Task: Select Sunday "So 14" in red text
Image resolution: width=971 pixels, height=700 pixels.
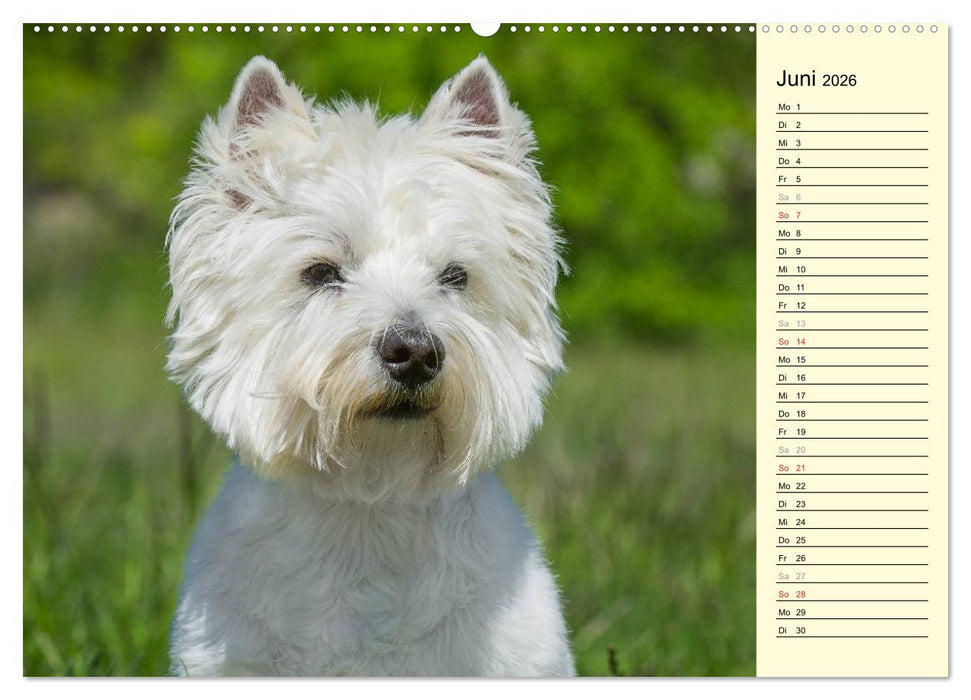Action: pyautogui.click(x=790, y=341)
